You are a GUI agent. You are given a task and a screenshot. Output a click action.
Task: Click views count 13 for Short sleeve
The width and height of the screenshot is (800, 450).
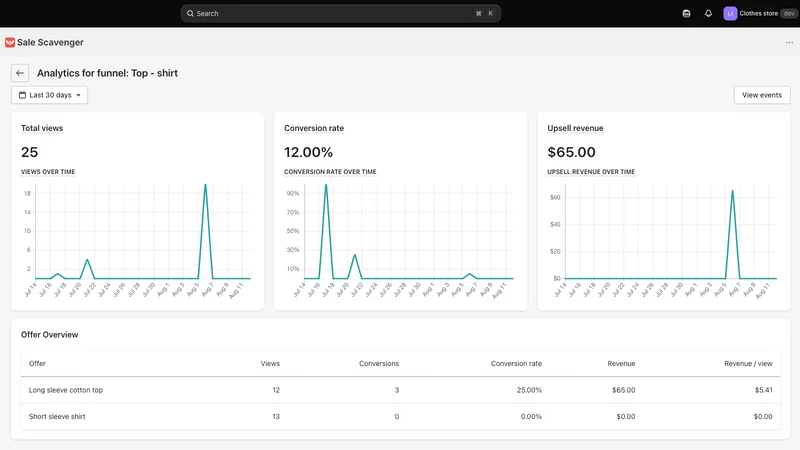(x=276, y=416)
